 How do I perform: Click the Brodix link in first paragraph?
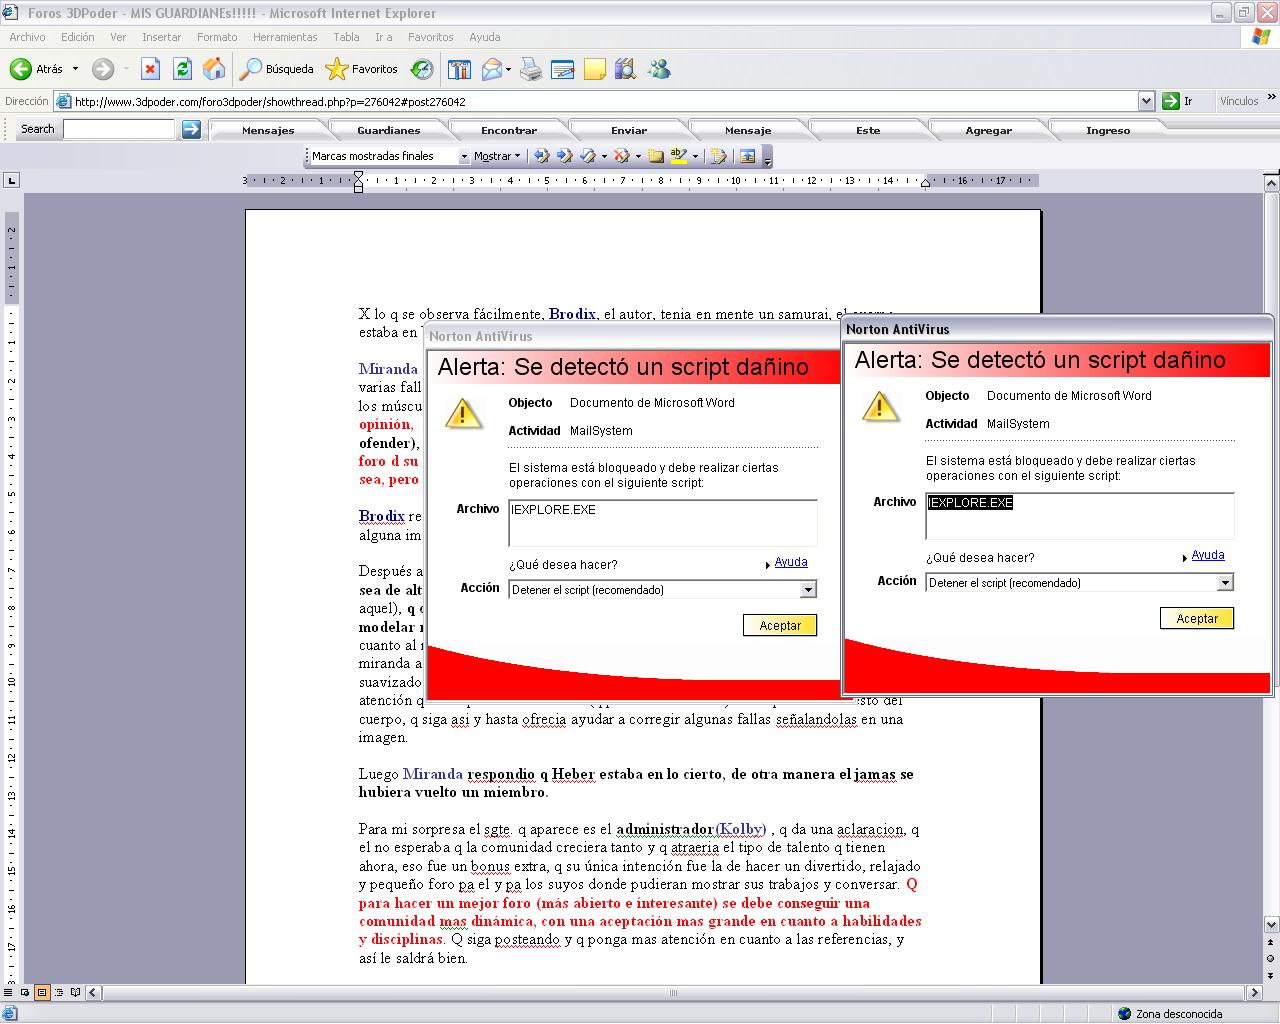tap(572, 314)
